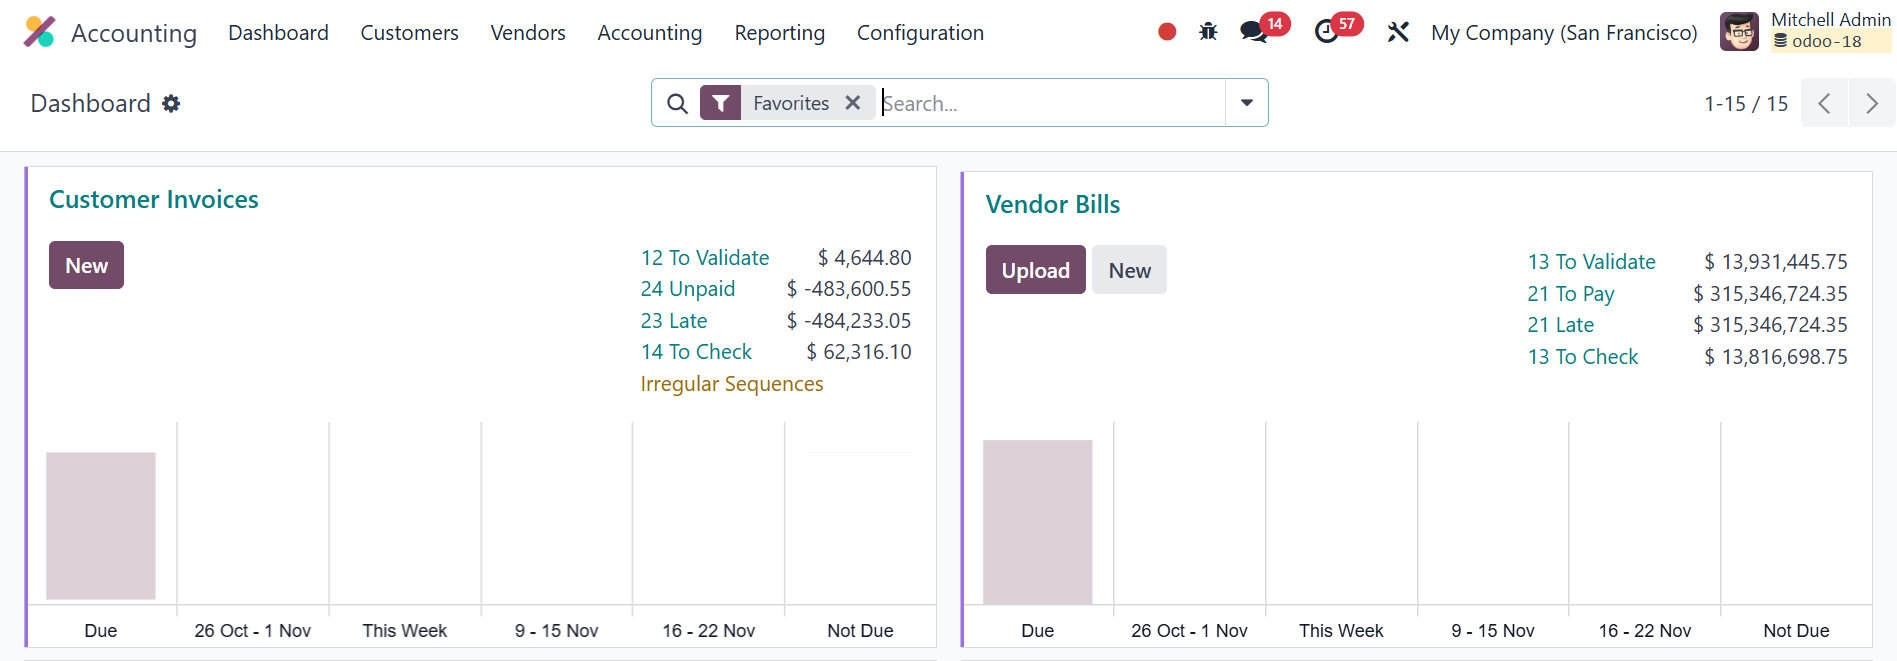Image resolution: width=1897 pixels, height=661 pixels.
Task: Click the Due bar in Vendor Bills chart
Action: [x=1037, y=522]
